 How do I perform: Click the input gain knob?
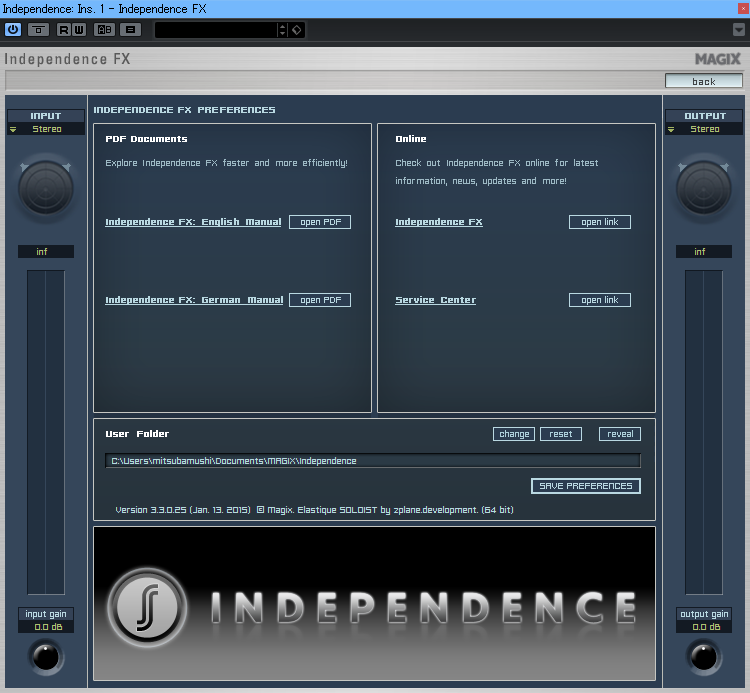point(46,658)
